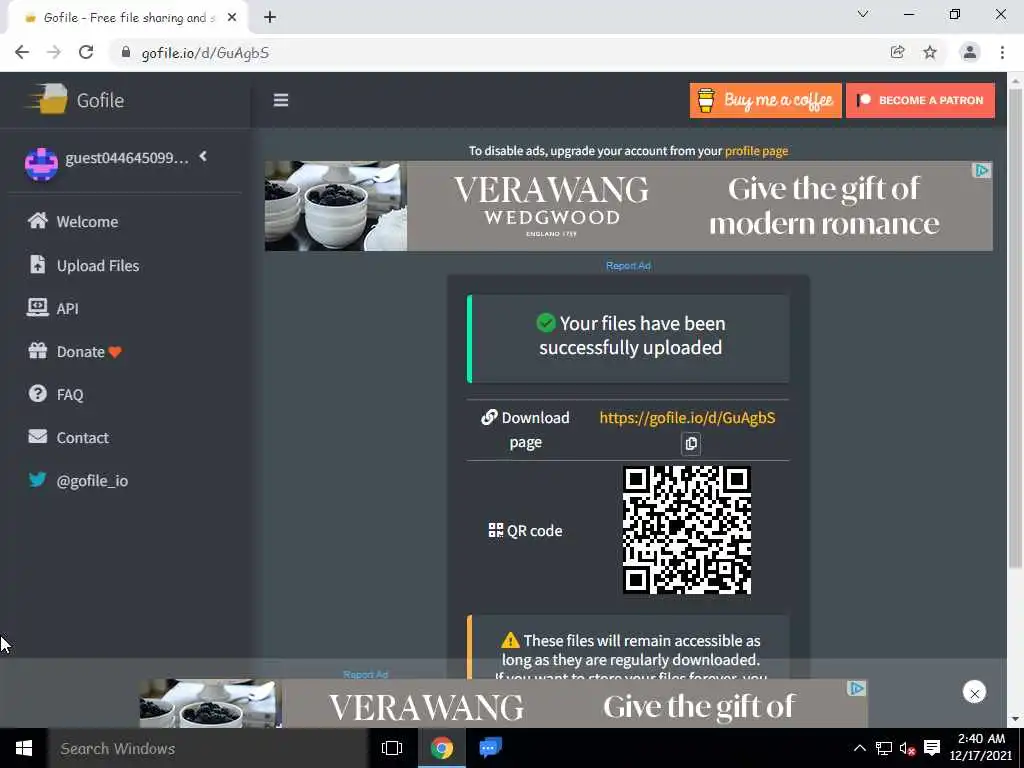Go to Upload Files

click(x=84, y=265)
